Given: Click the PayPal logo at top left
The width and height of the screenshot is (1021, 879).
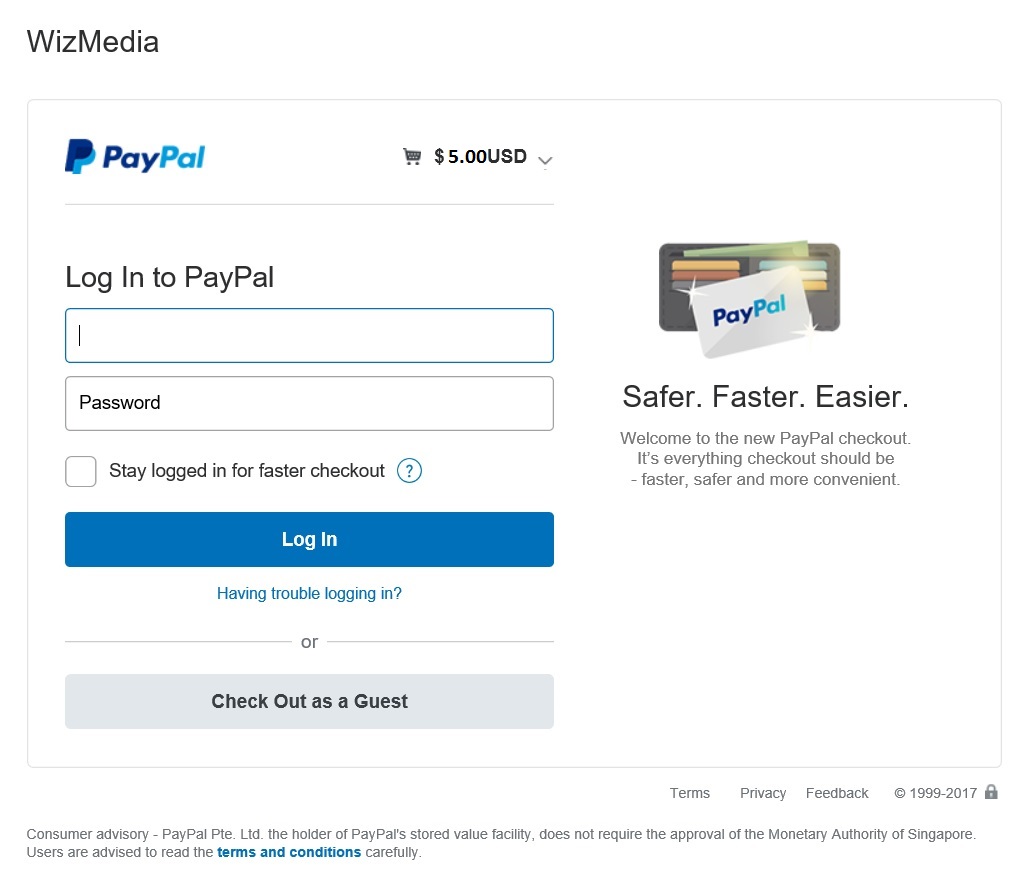Looking at the screenshot, I should (135, 156).
